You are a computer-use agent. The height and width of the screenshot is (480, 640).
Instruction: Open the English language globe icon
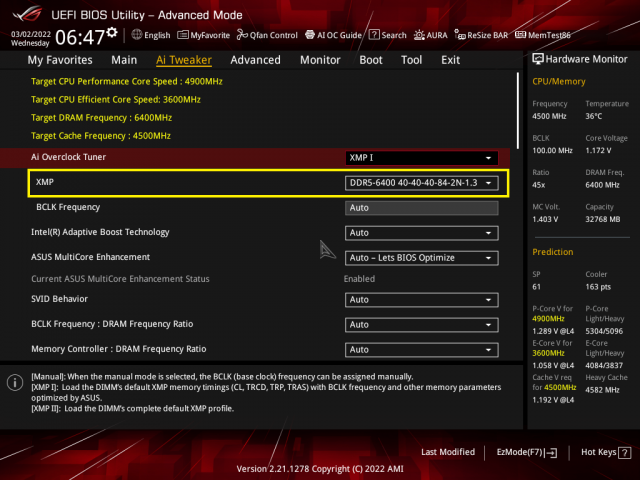(x=136, y=35)
